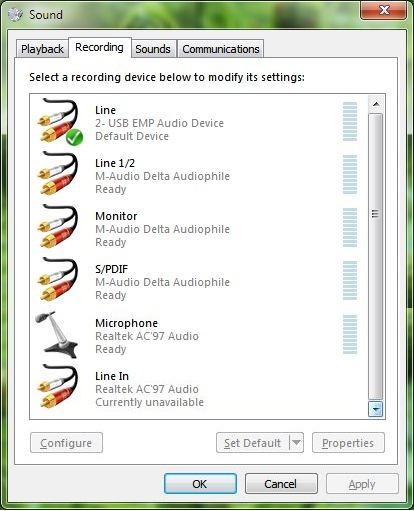
Task: Confirm with the OK button
Action: 200,484
